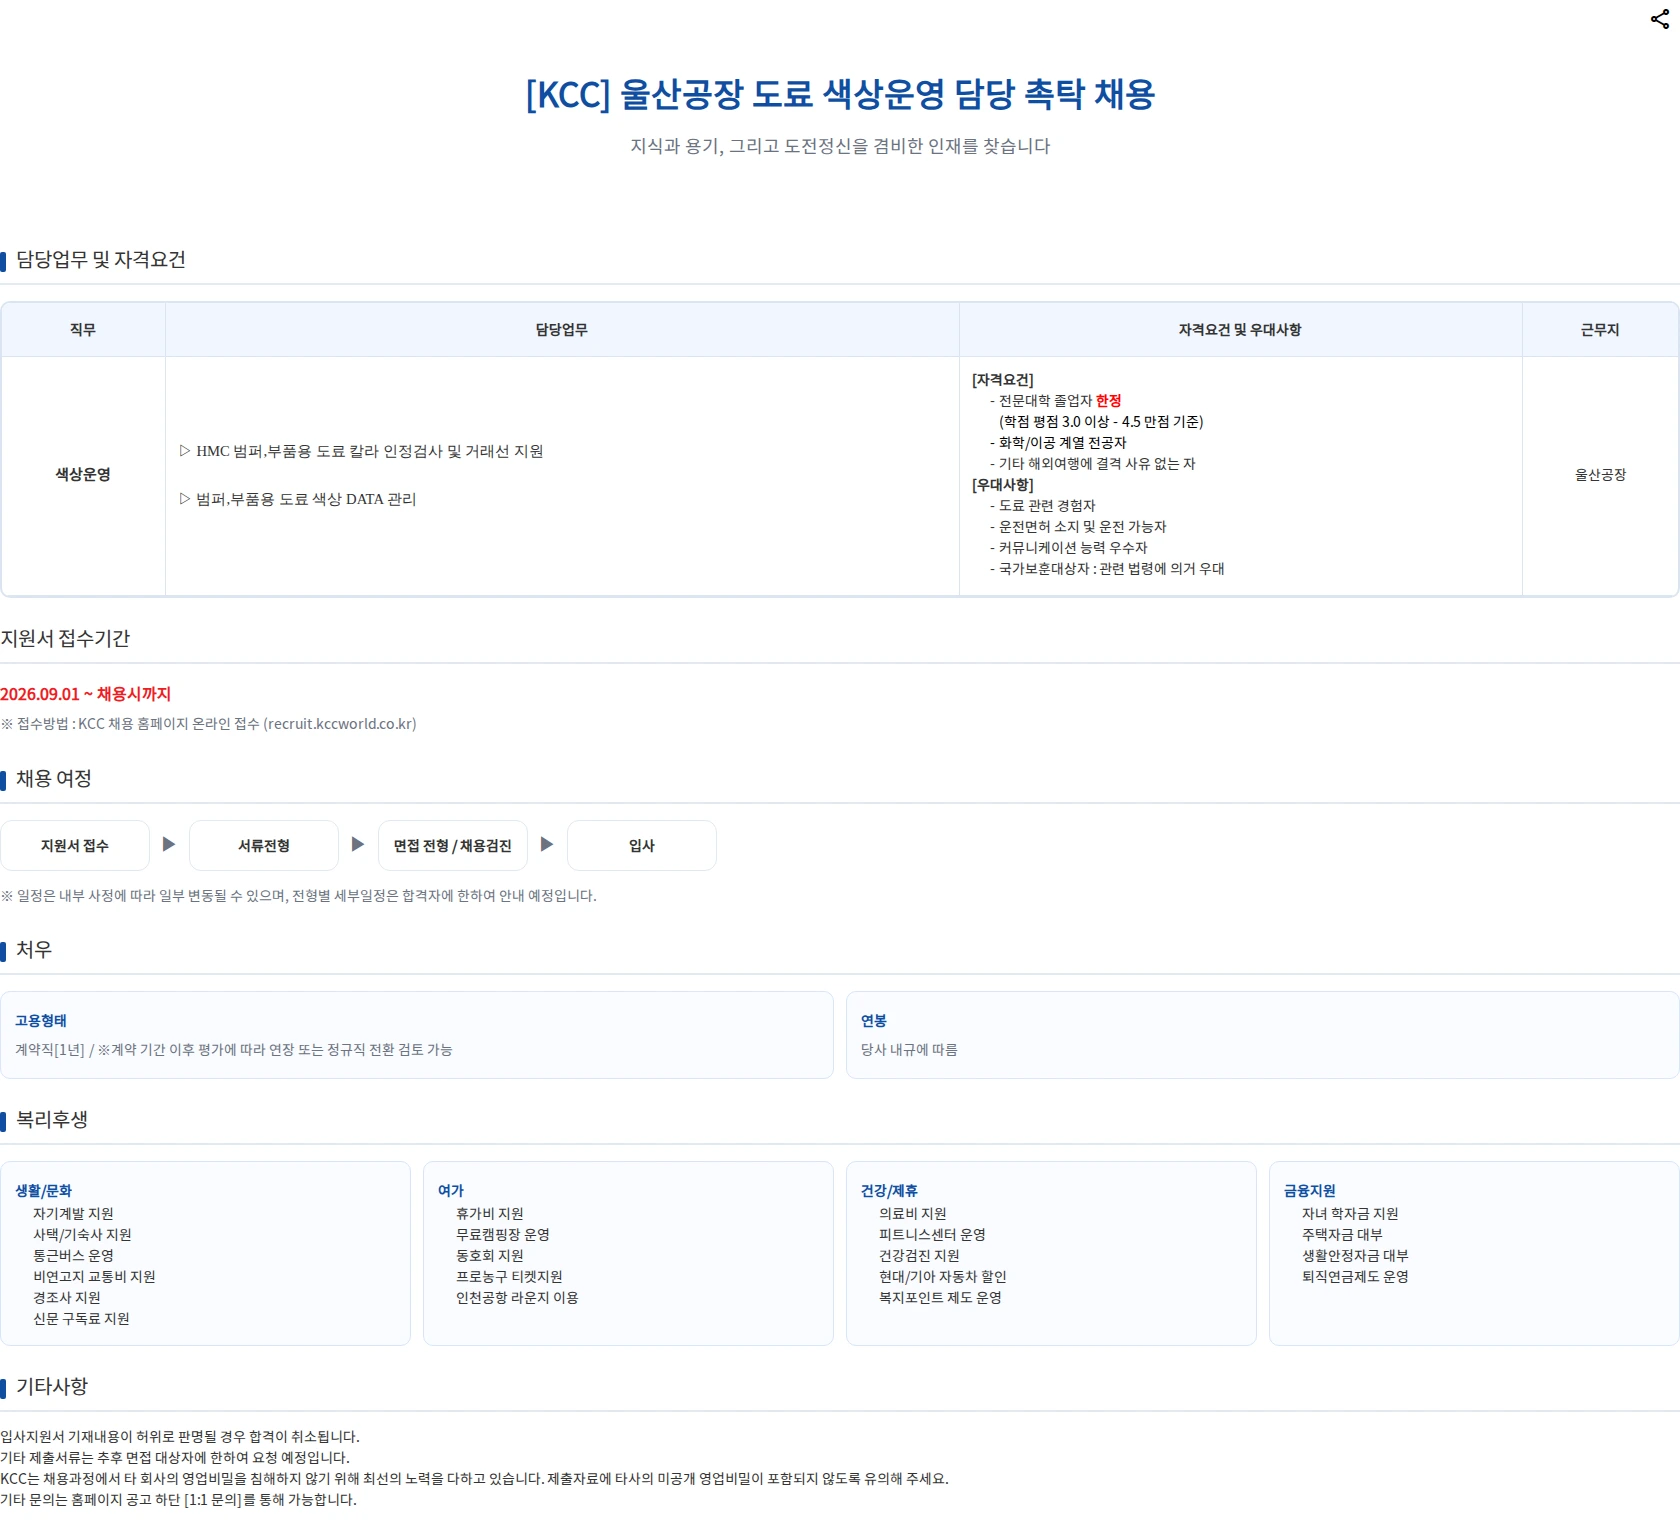Click the [우대사항] label

1003,485
